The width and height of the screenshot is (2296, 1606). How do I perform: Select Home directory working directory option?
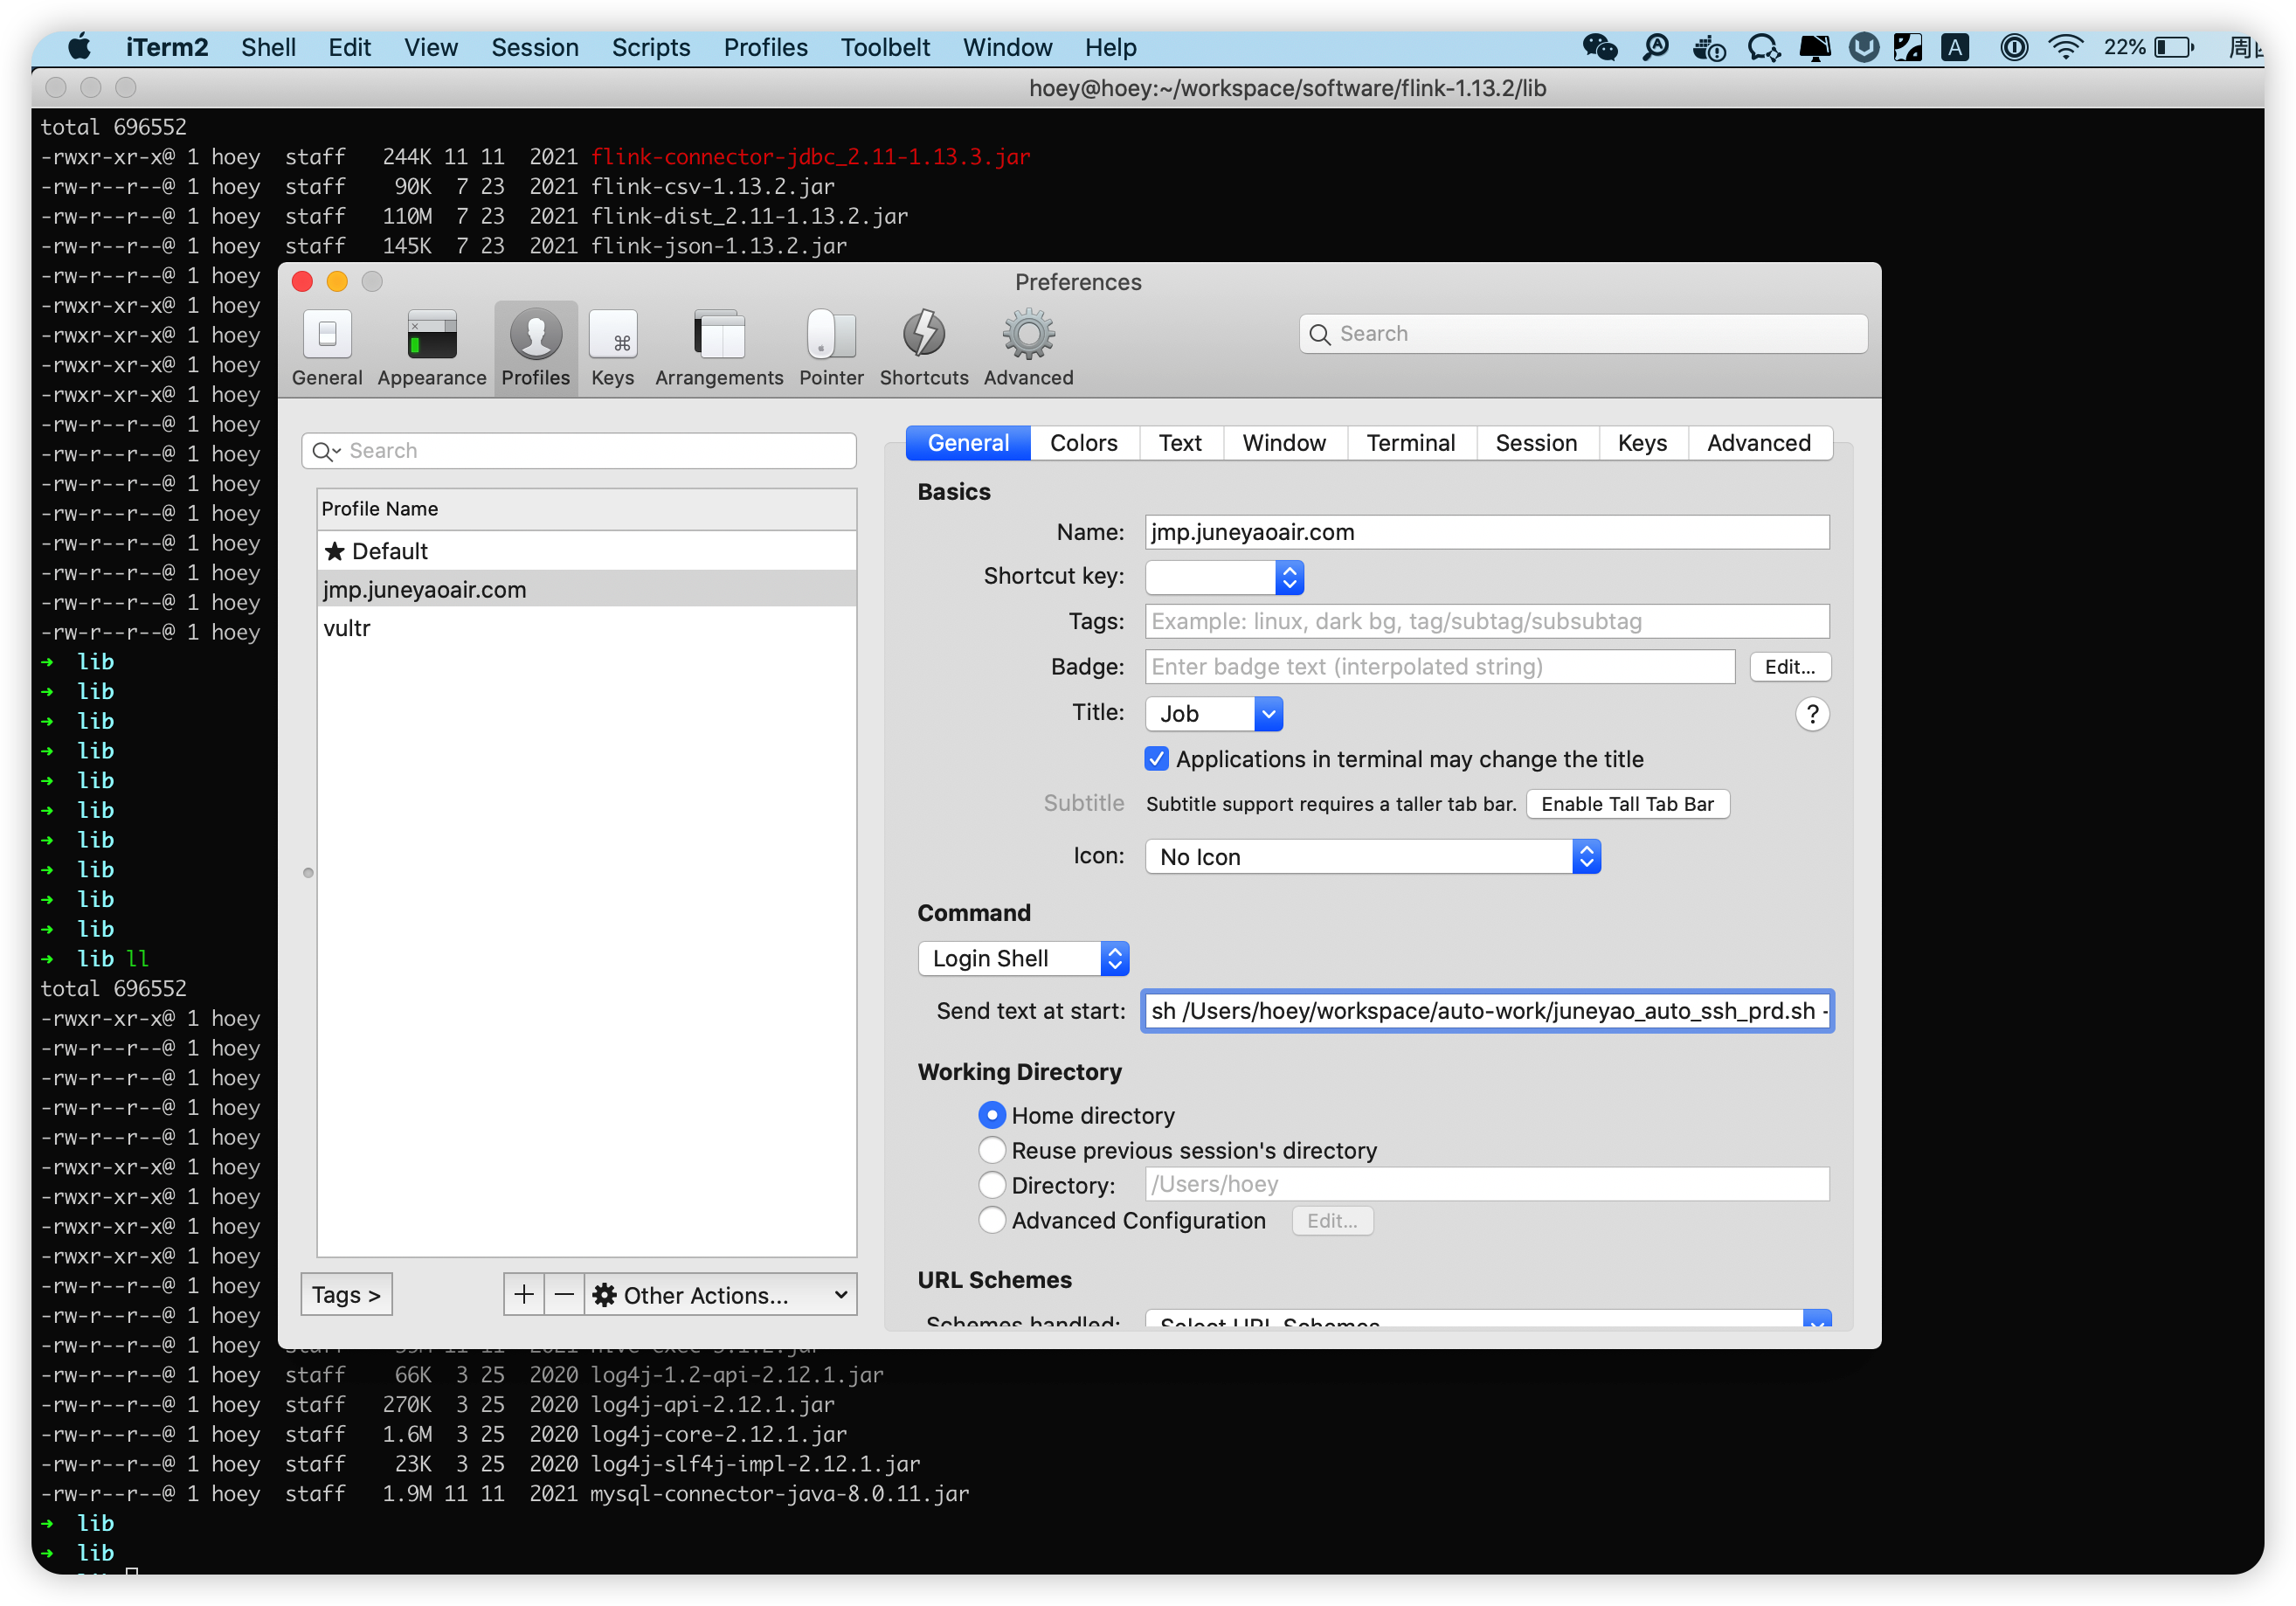point(992,1114)
